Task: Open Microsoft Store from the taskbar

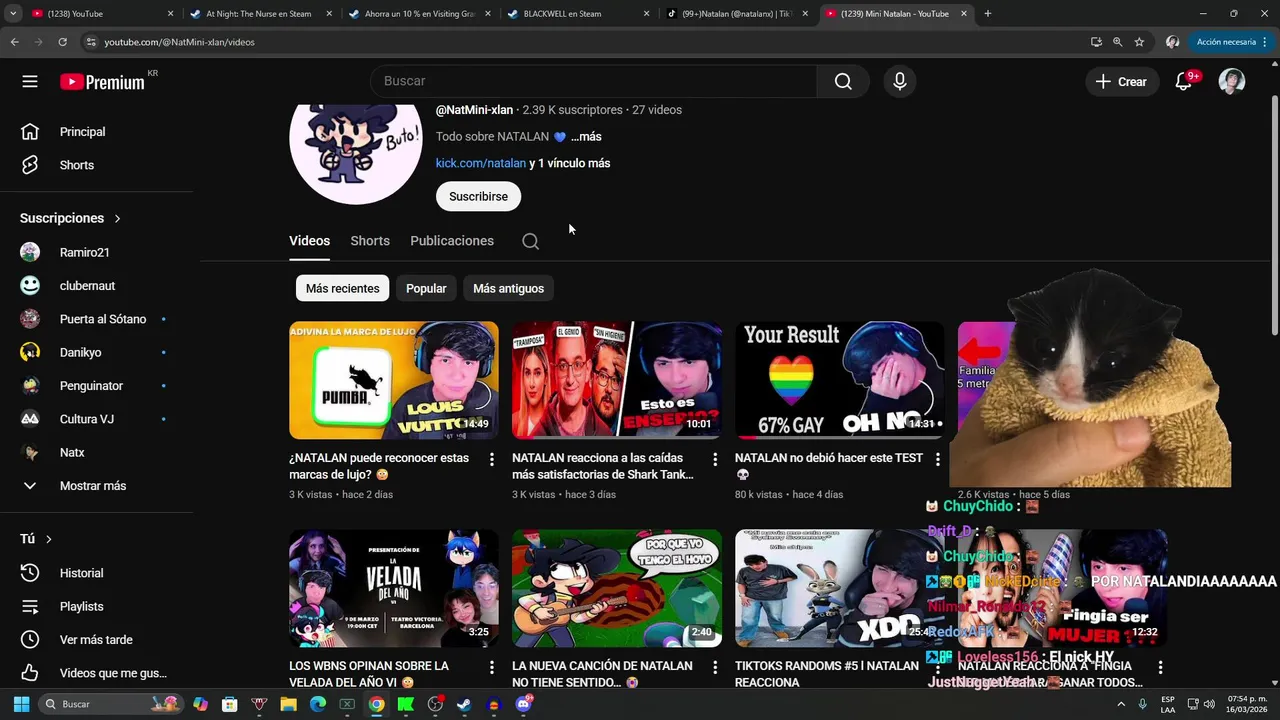Action: tap(229, 704)
